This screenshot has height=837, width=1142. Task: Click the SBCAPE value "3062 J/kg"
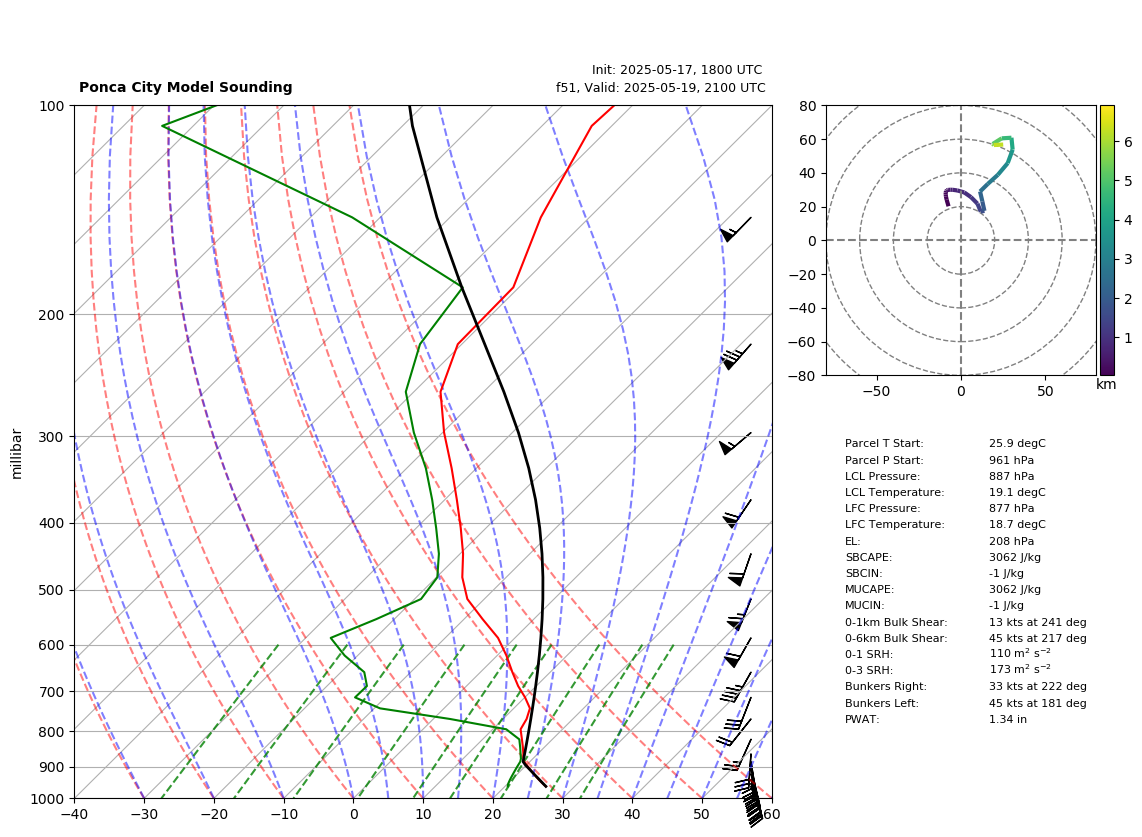1015,557
